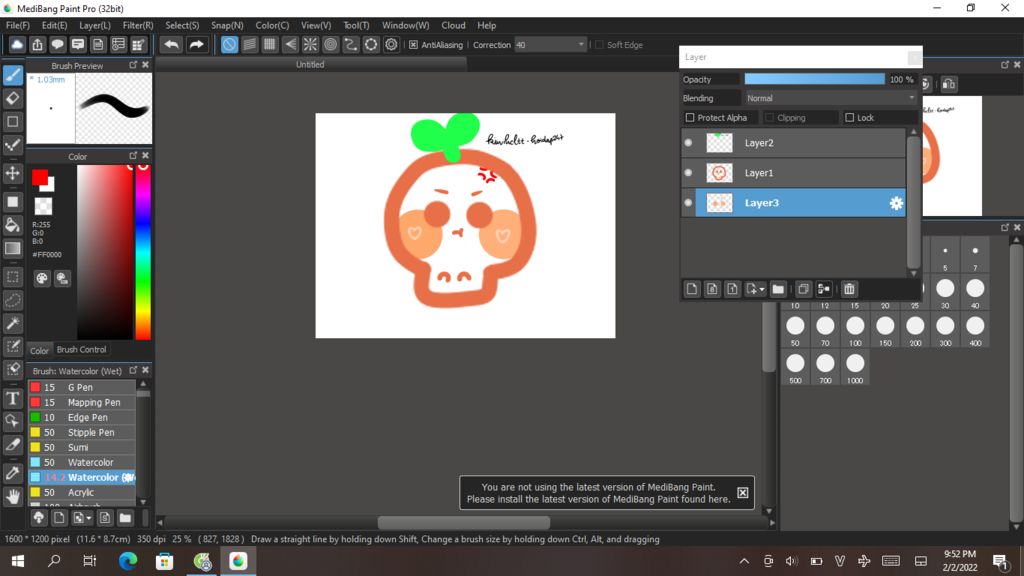This screenshot has width=1024, height=576.
Task: Adjust the layer Opacity slider
Action: [x=814, y=79]
